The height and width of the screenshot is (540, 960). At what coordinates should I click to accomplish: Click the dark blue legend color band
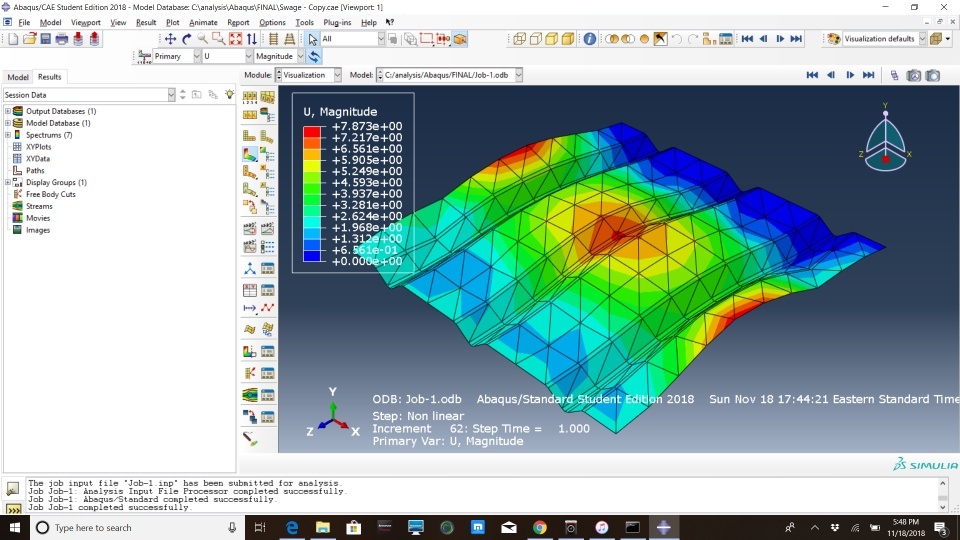pos(312,256)
